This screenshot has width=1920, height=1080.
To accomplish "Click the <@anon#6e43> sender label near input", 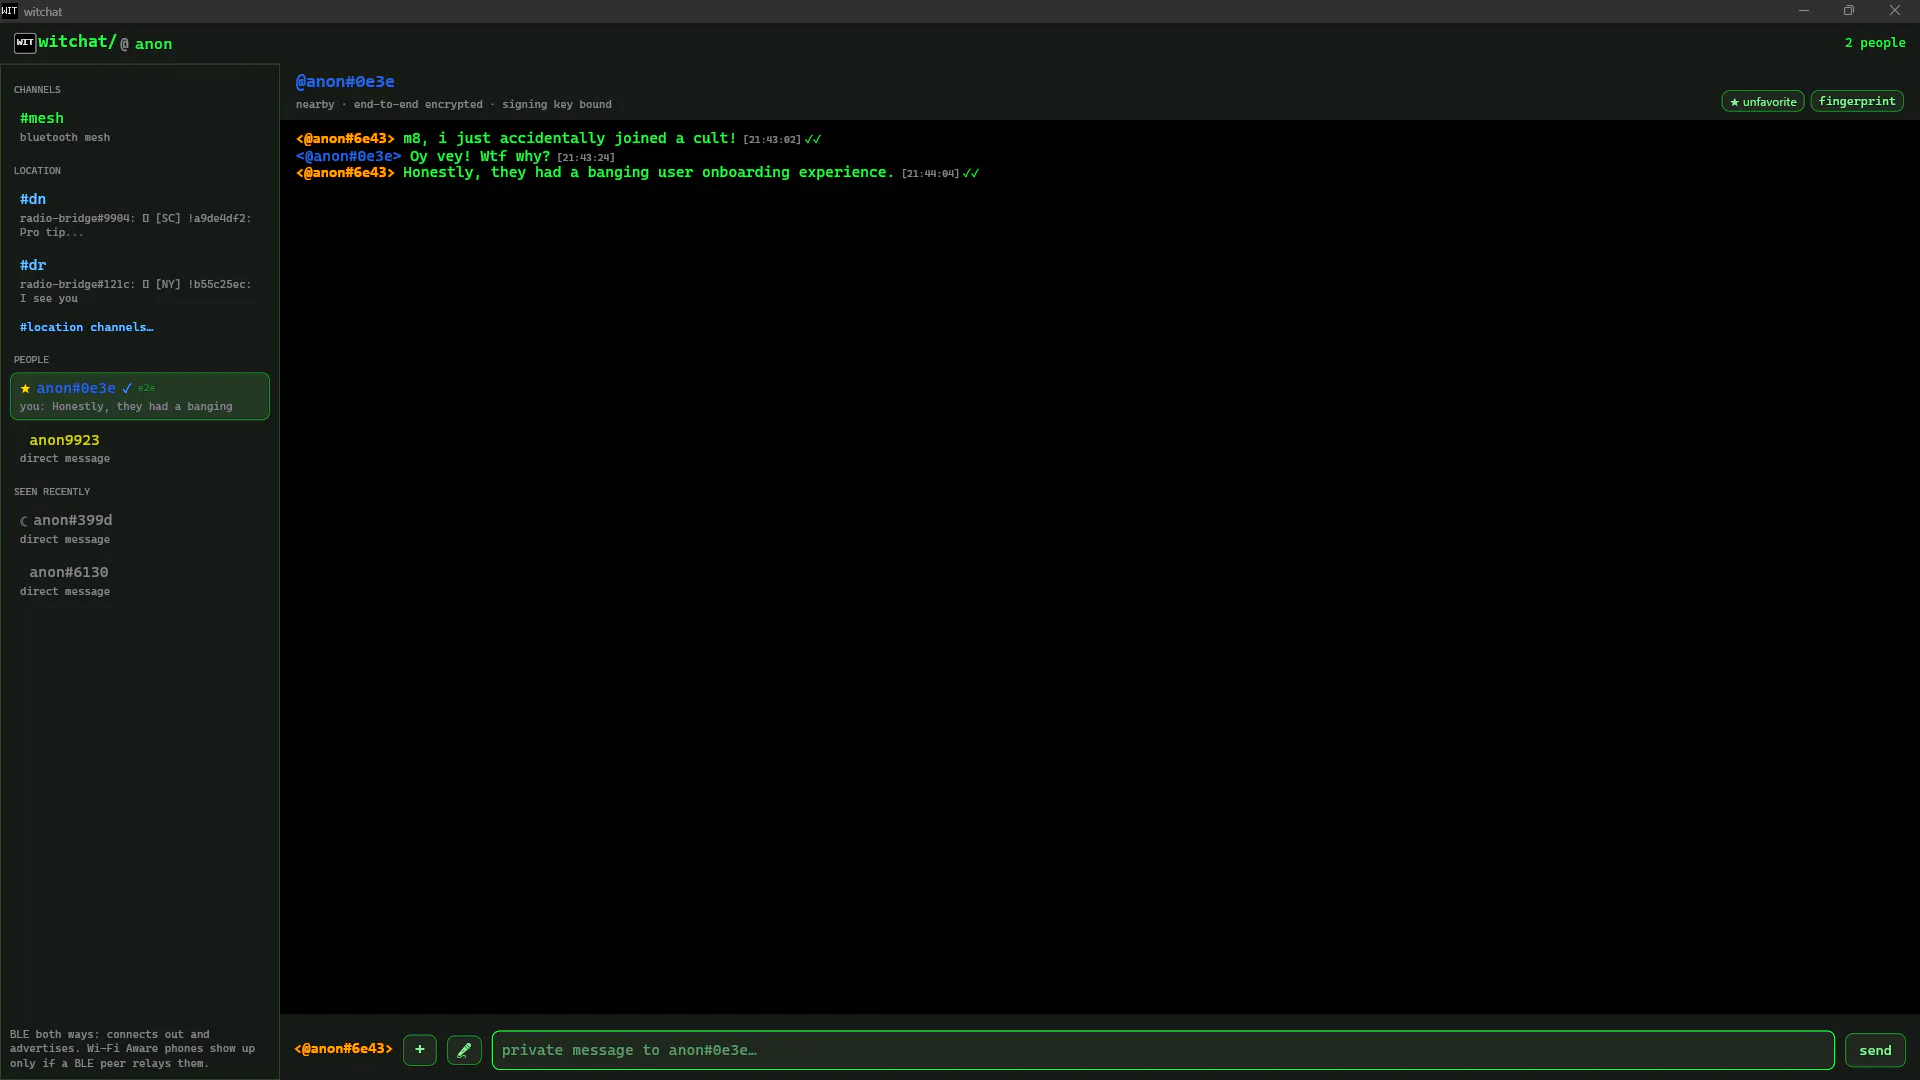I will (344, 1049).
